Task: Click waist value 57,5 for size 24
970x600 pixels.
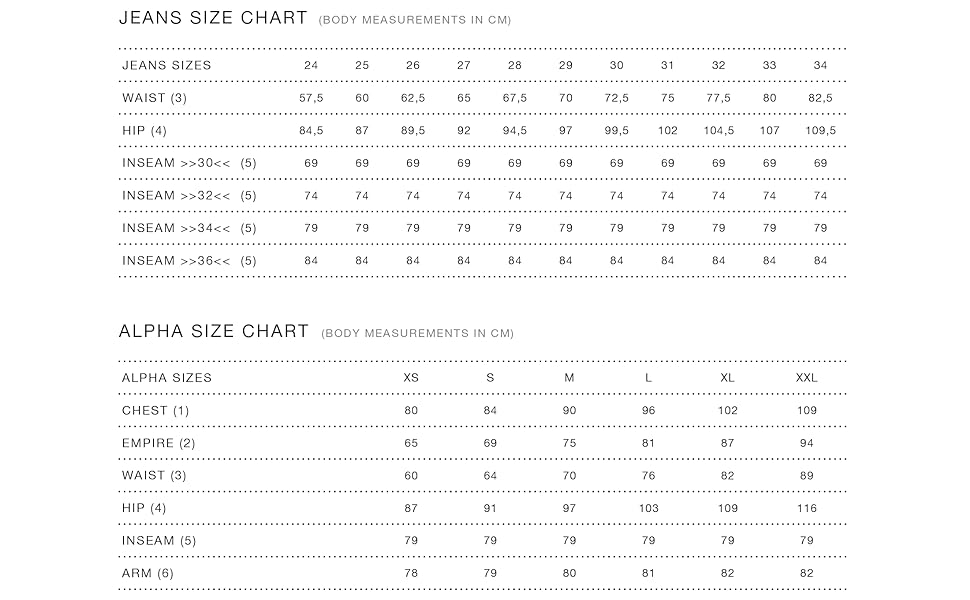Action: [x=311, y=98]
